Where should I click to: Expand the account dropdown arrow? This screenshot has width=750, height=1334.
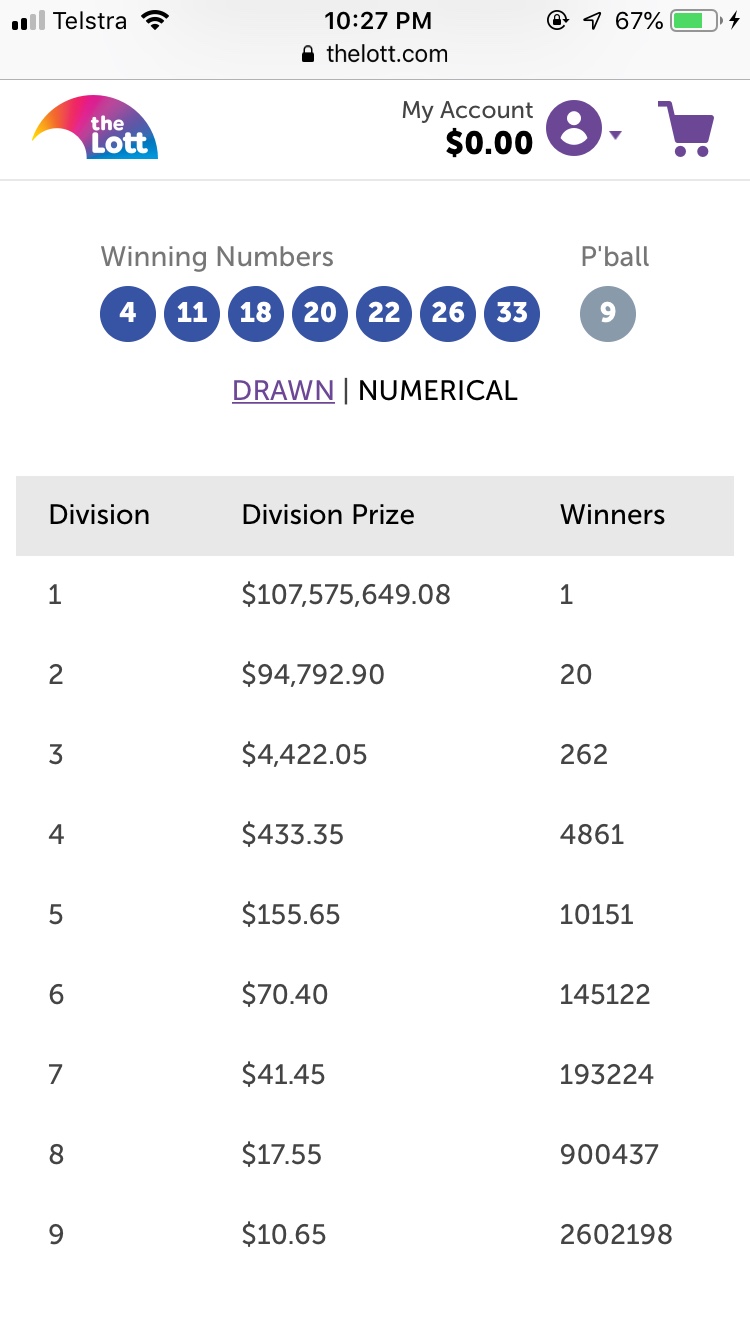pos(615,135)
